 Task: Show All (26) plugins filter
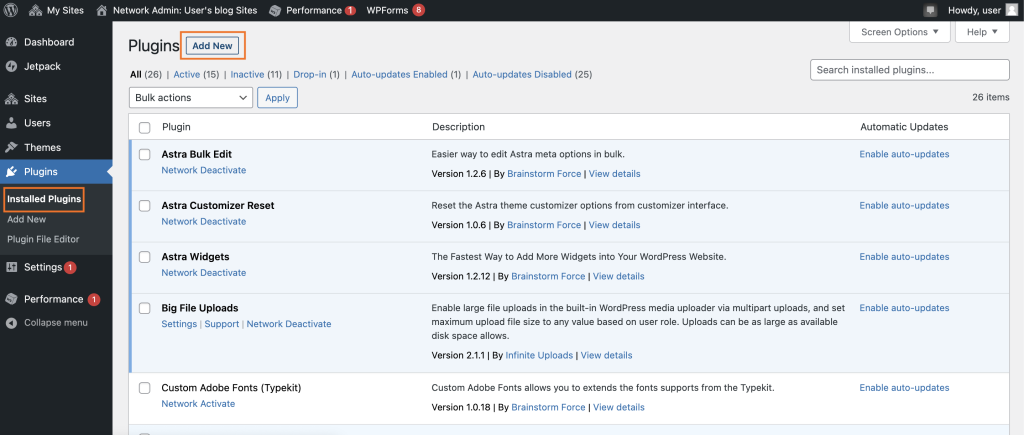[146, 74]
